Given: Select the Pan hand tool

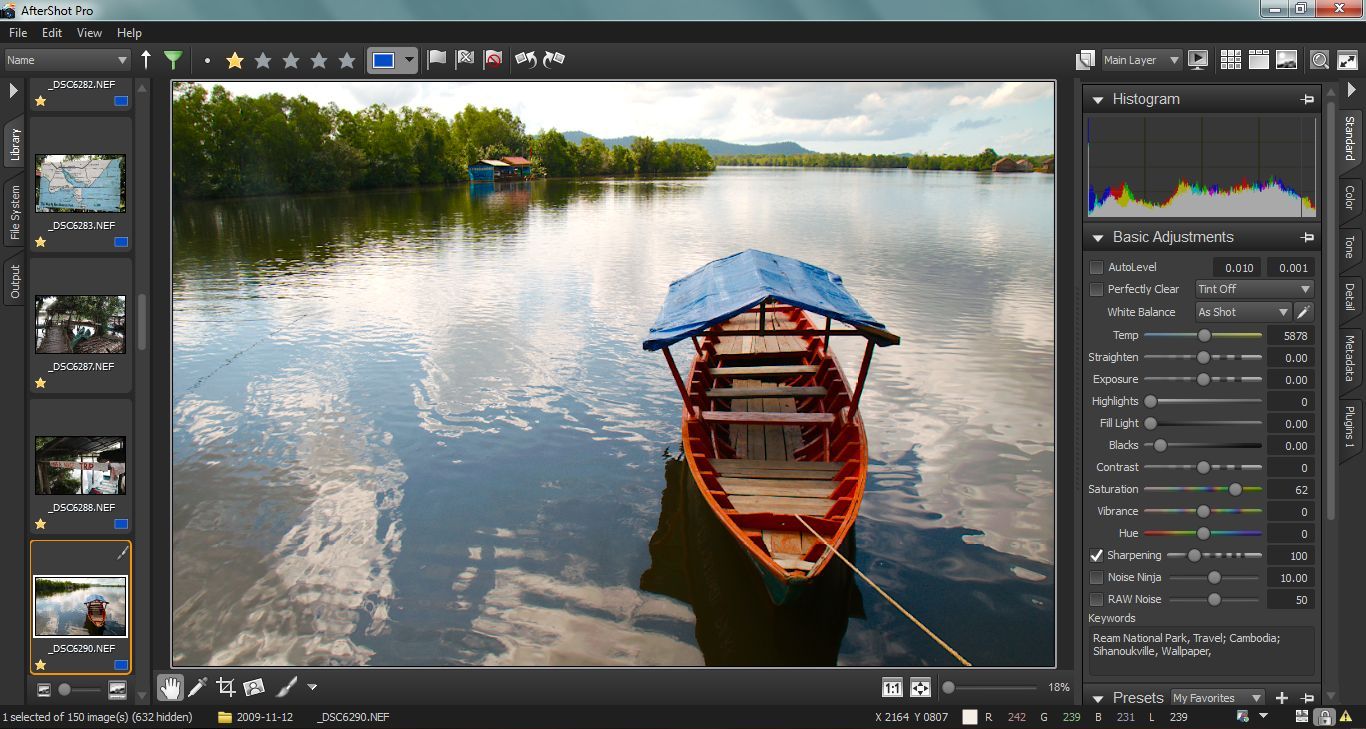Looking at the screenshot, I should (x=170, y=687).
